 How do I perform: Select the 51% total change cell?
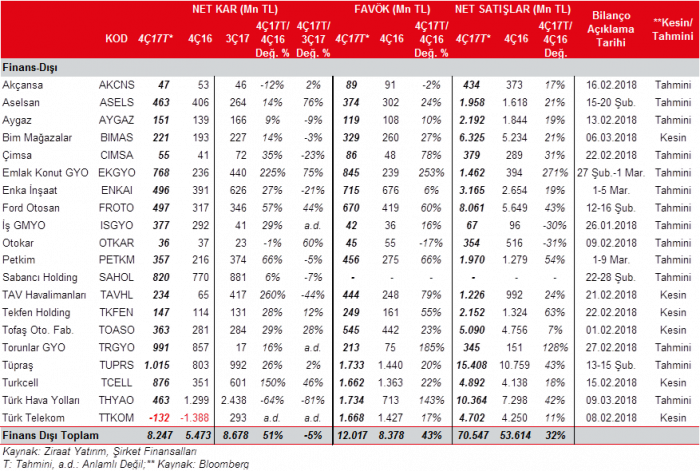click(271, 437)
